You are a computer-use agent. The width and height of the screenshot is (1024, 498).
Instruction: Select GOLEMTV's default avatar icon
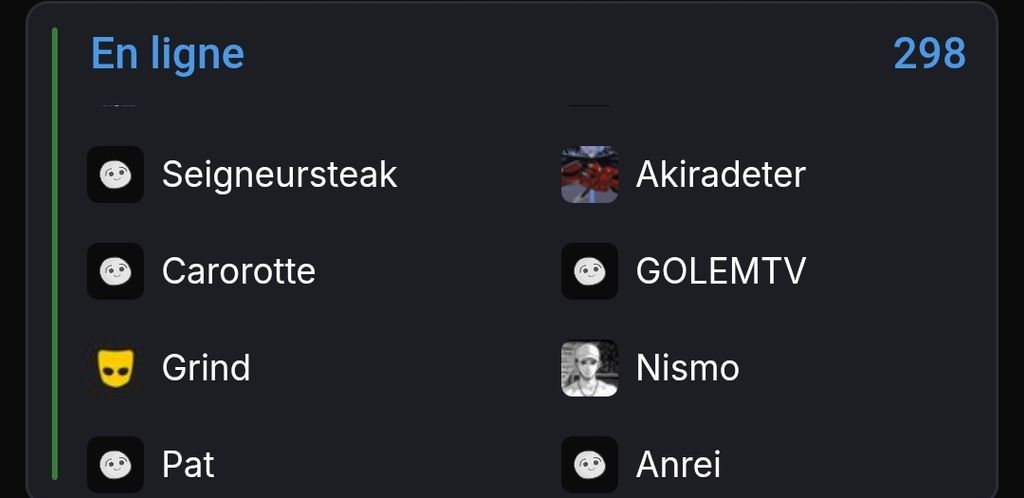(x=589, y=271)
